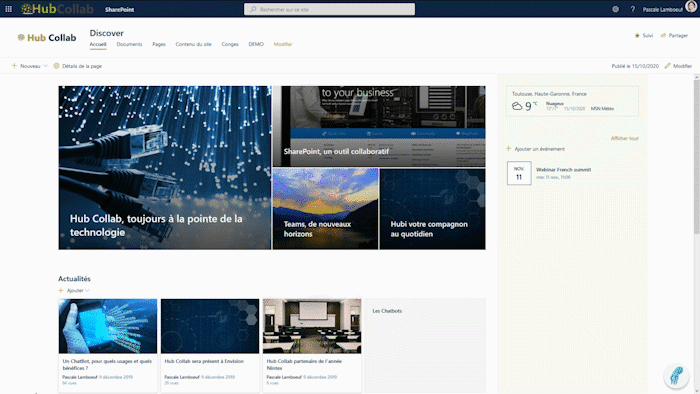700x394 pixels.
Task: Open the Webinar French summit event
Action: (563, 170)
